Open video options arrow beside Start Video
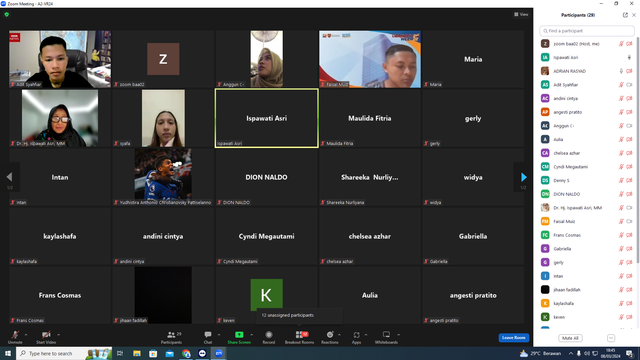This screenshot has width=640, height=360. [58, 335]
